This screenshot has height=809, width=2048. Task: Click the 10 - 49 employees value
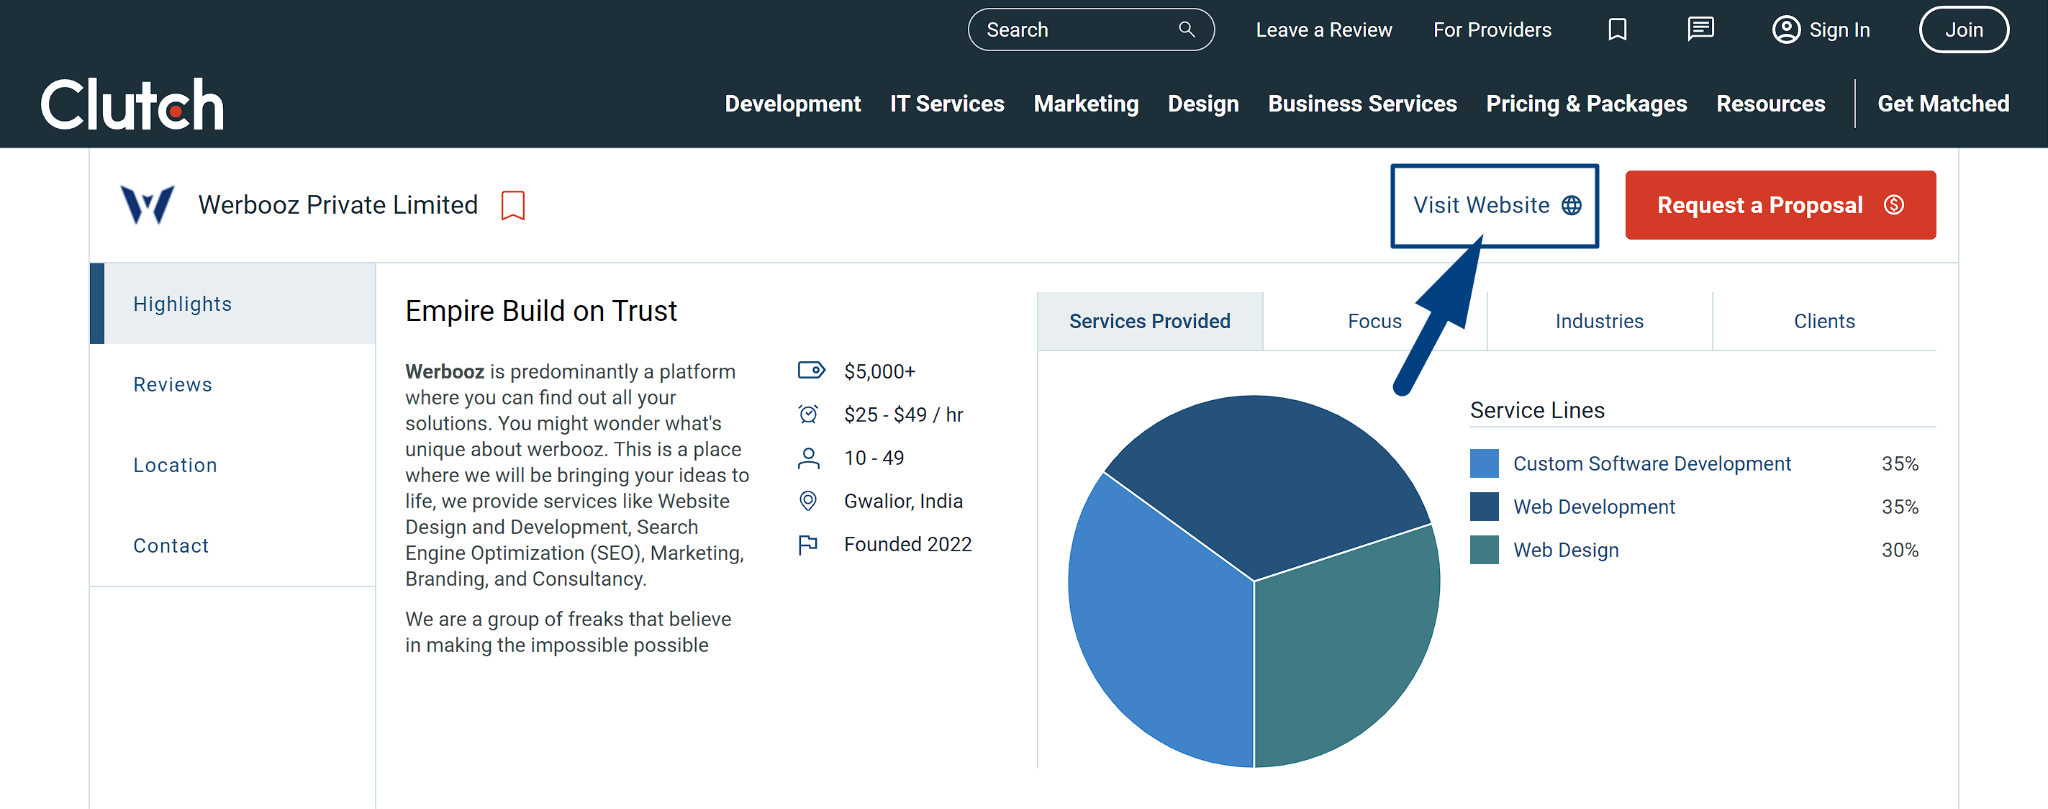[874, 458]
